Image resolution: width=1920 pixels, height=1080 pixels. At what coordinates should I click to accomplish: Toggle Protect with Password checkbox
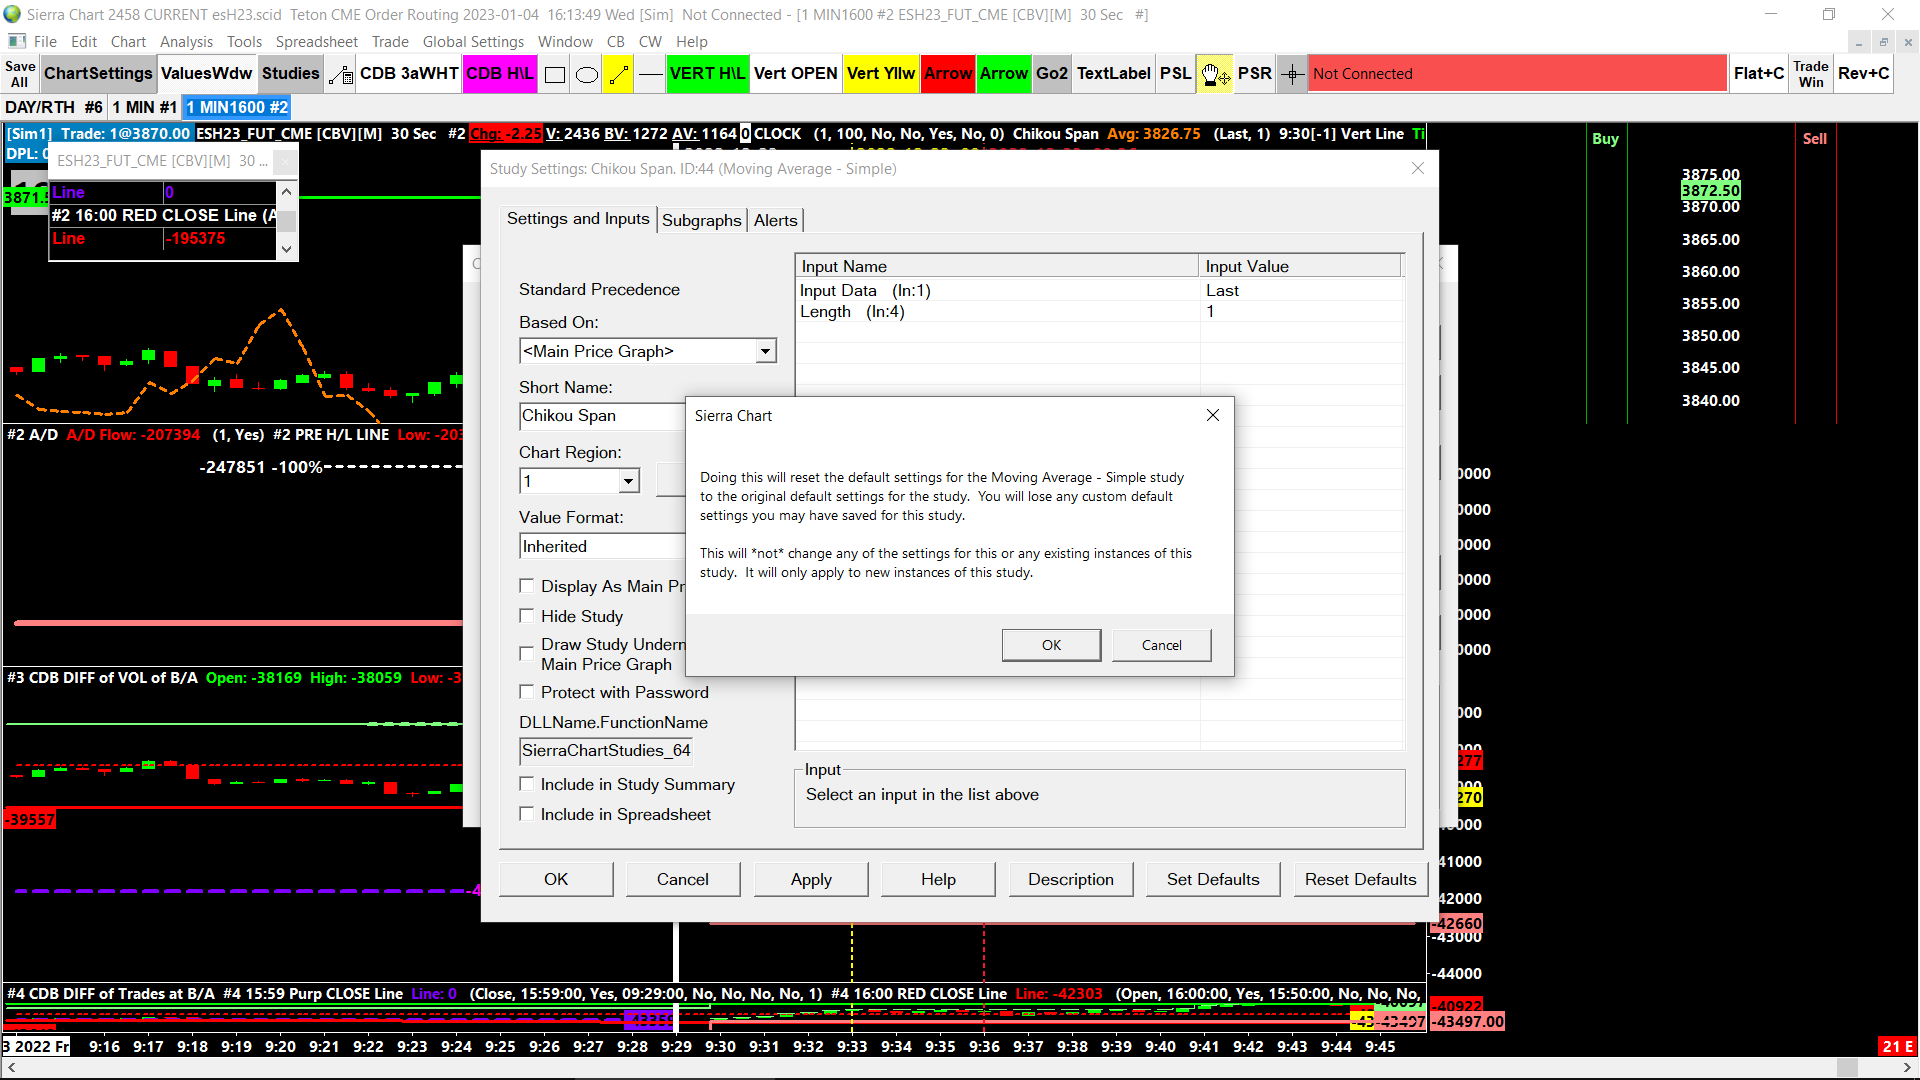click(x=527, y=692)
